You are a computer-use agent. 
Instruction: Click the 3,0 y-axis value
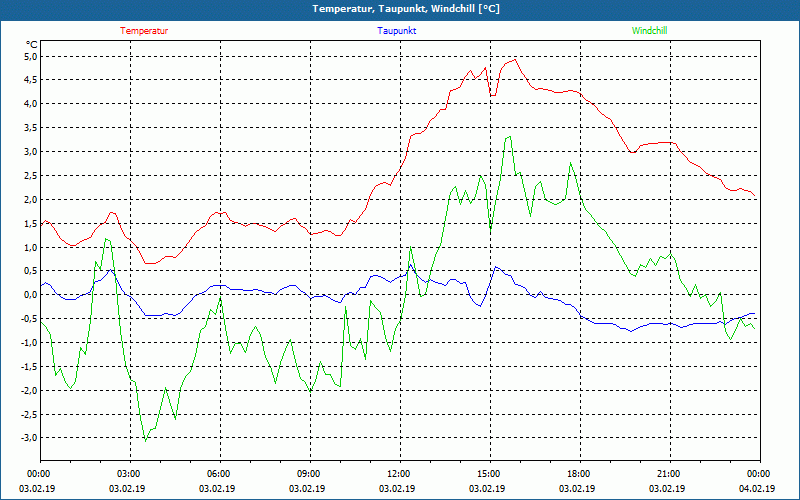(31, 152)
